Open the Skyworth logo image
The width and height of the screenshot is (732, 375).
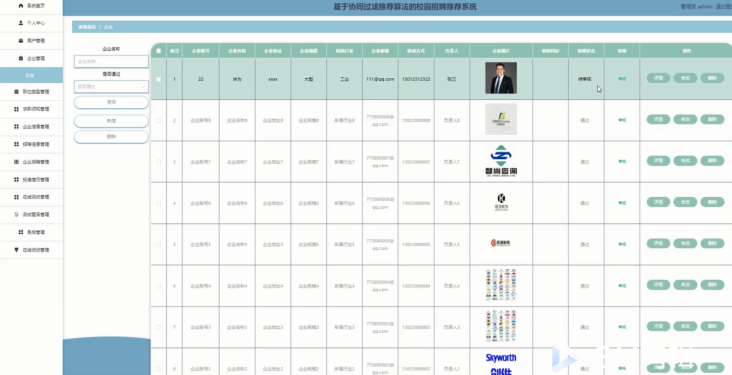(501, 364)
